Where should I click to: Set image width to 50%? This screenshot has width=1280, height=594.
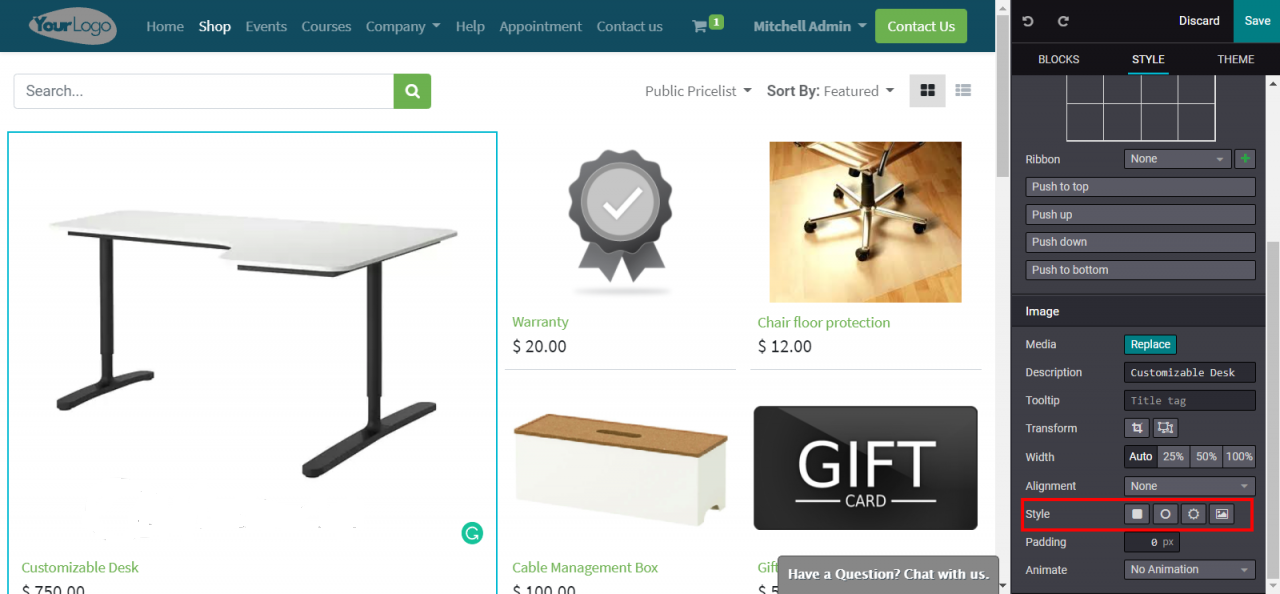click(x=1206, y=456)
